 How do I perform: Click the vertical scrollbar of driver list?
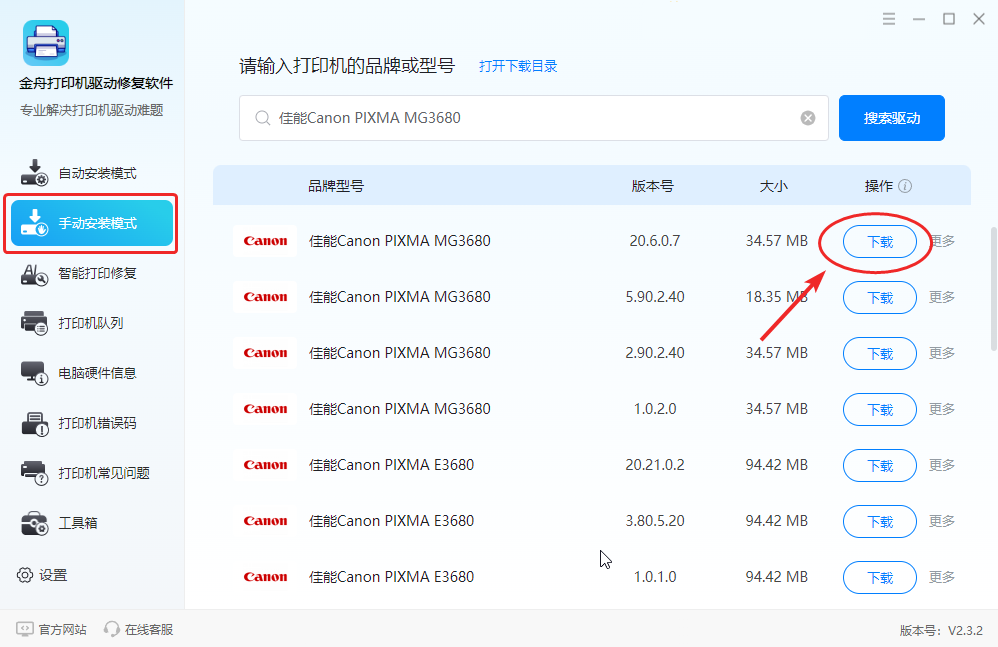pyautogui.click(x=994, y=288)
